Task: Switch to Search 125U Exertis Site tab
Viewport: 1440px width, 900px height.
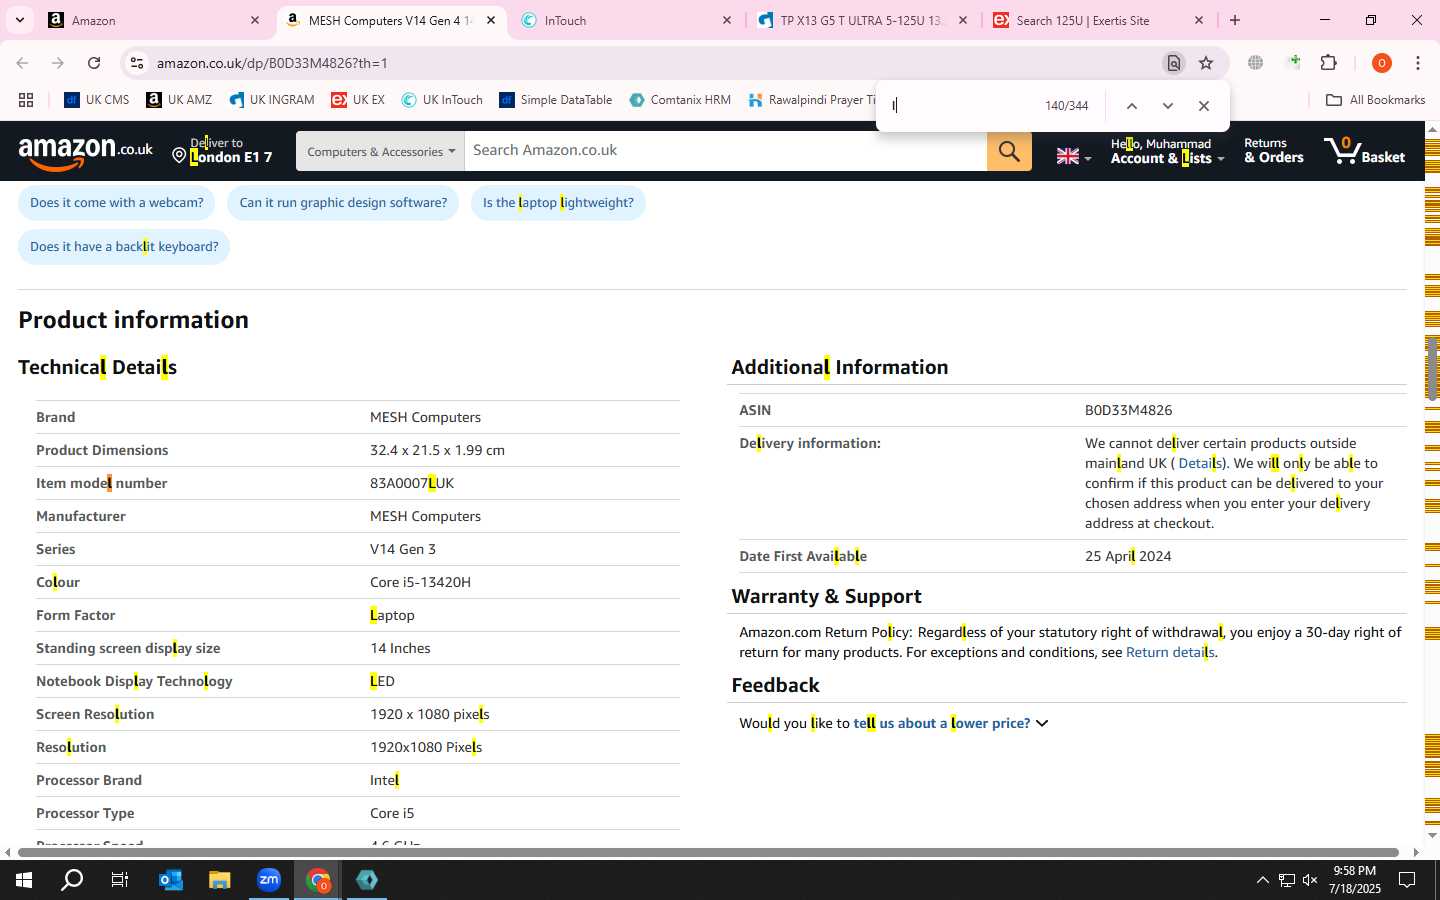Action: pyautogui.click(x=1099, y=20)
